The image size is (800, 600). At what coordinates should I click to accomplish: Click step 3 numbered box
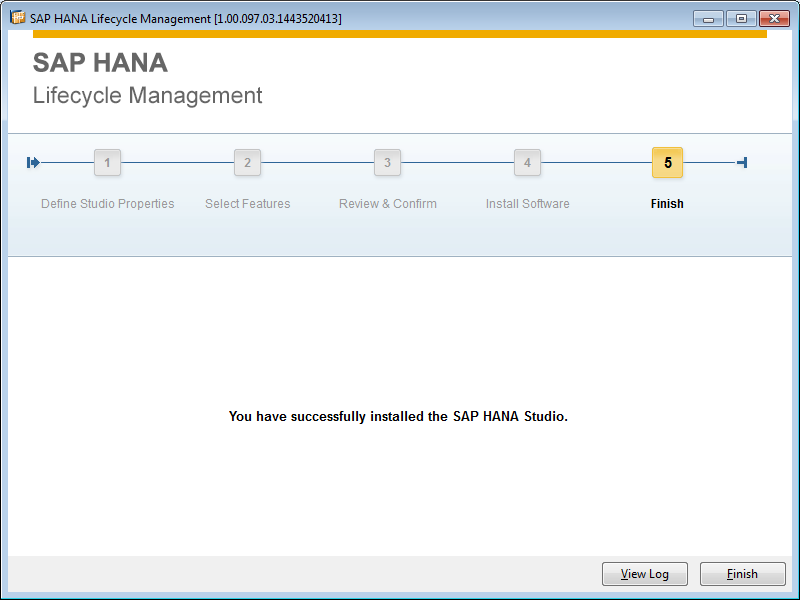[387, 162]
